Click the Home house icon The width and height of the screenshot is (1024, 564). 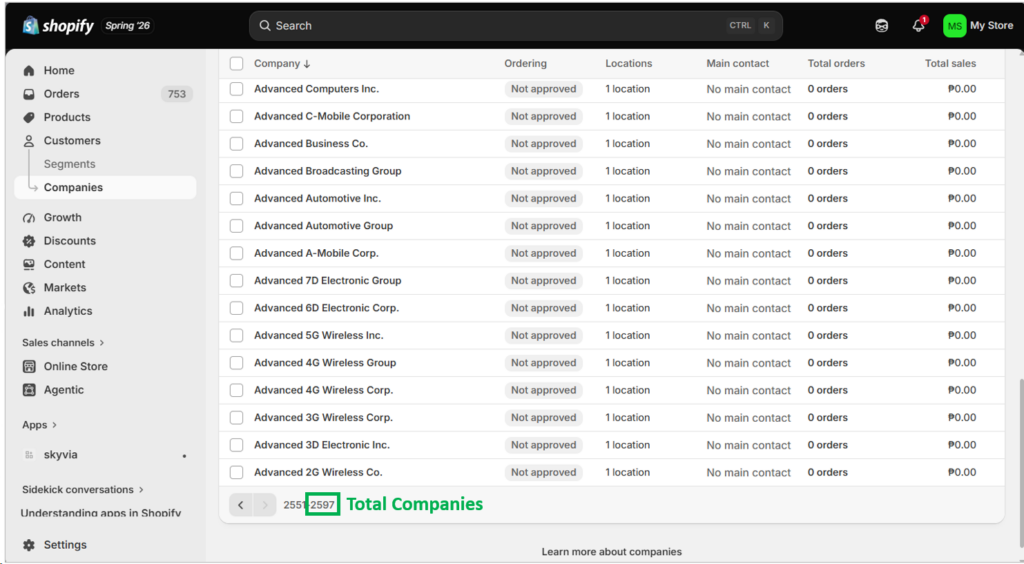(x=29, y=70)
